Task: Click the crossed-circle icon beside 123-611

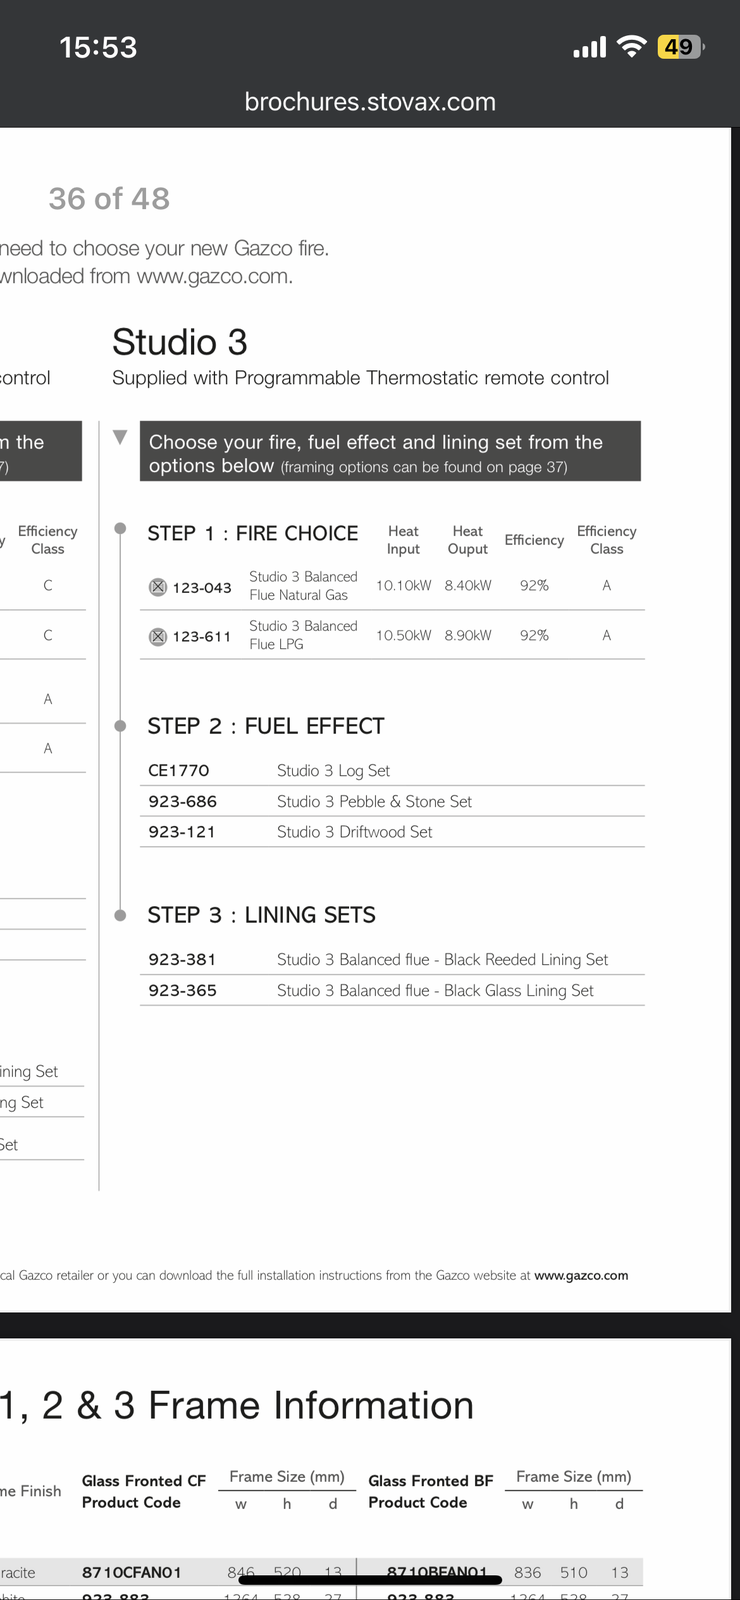Action: [158, 636]
